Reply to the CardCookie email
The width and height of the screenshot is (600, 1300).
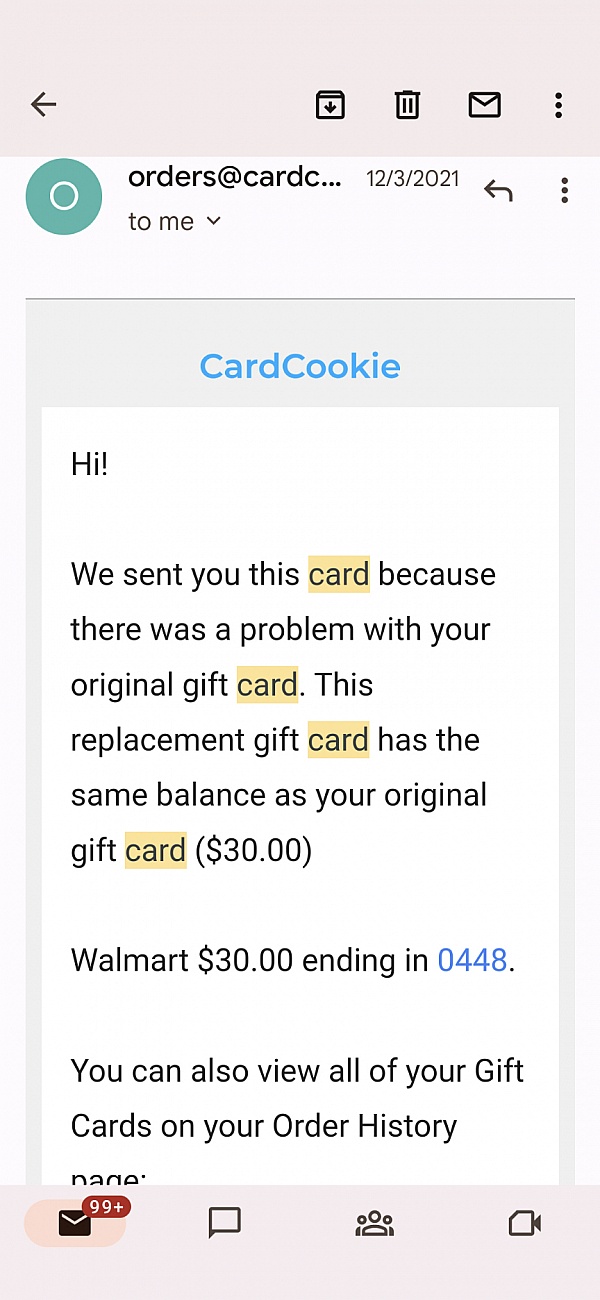(x=498, y=190)
